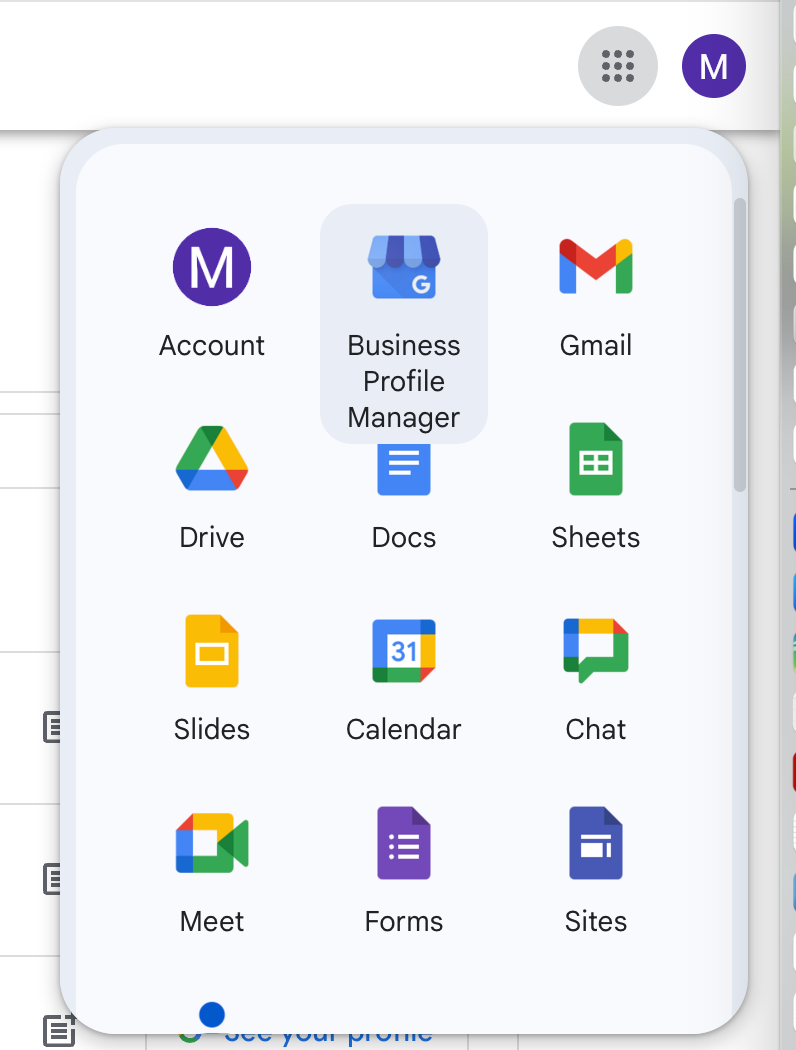The height and width of the screenshot is (1050, 796).
Task: Open Google Sheets app
Action: click(x=596, y=488)
